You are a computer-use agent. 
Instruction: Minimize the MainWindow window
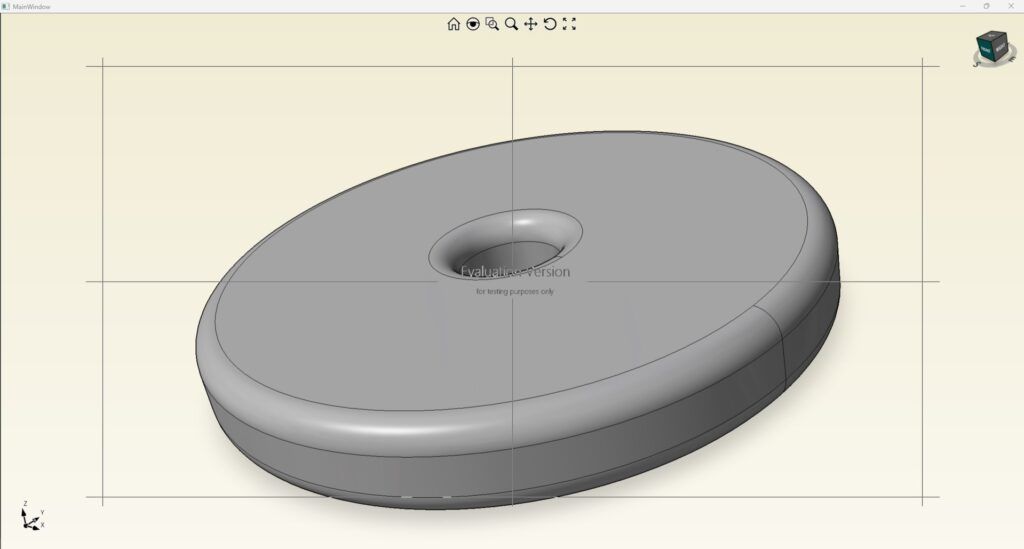pos(963,6)
